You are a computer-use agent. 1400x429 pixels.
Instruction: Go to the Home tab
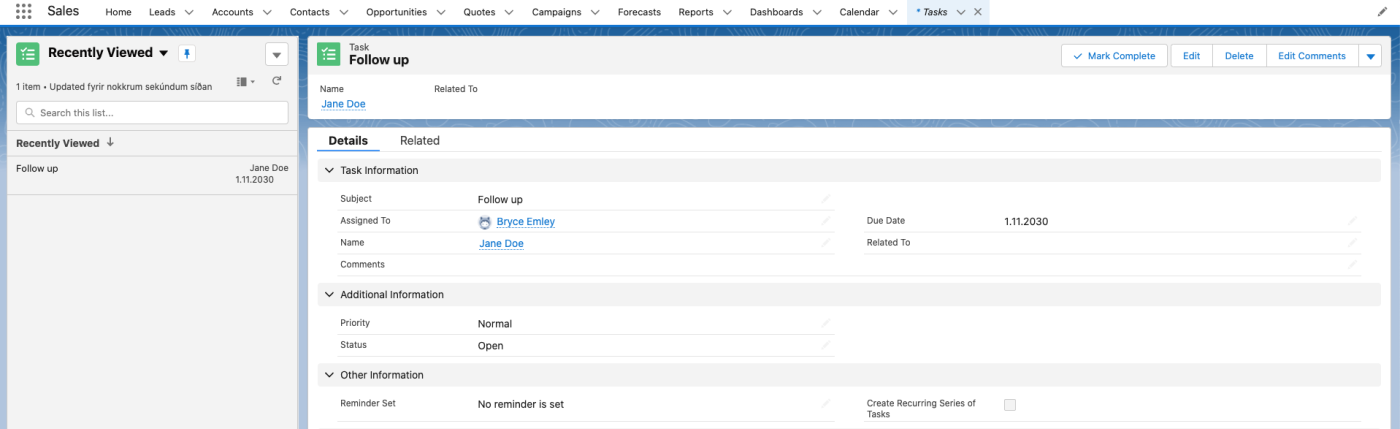click(118, 12)
